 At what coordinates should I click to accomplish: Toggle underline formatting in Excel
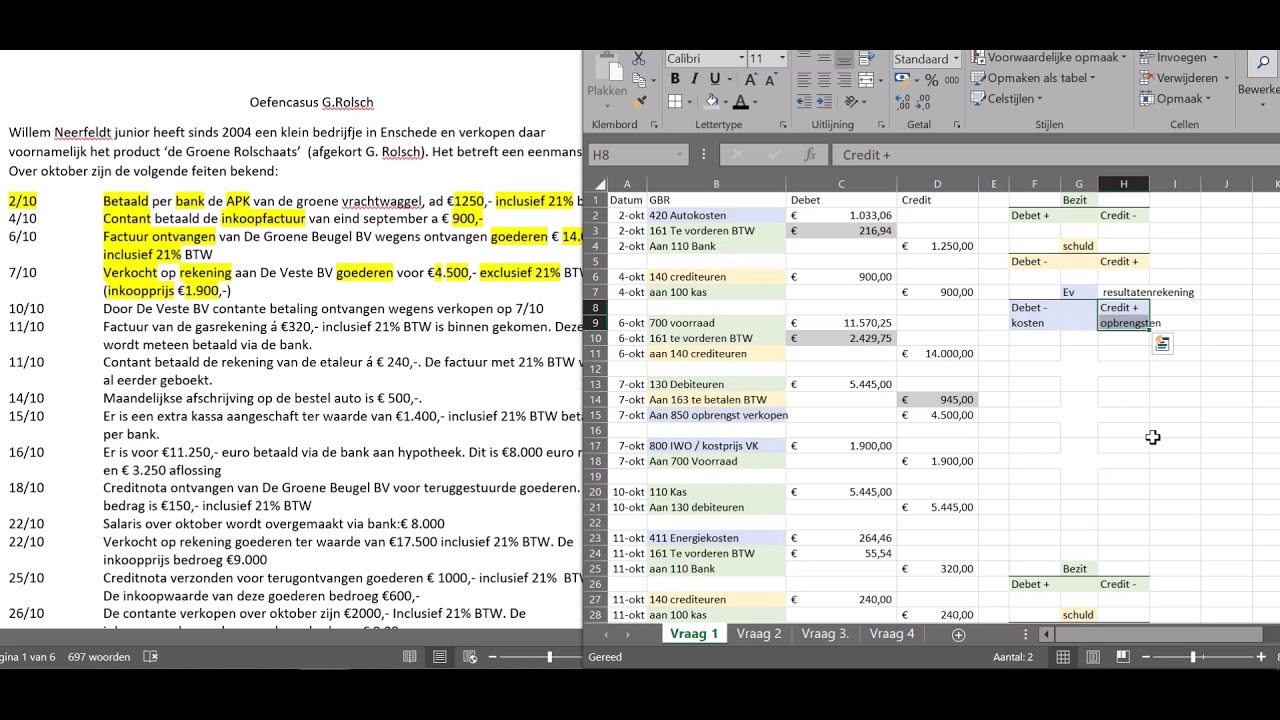pyautogui.click(x=715, y=78)
